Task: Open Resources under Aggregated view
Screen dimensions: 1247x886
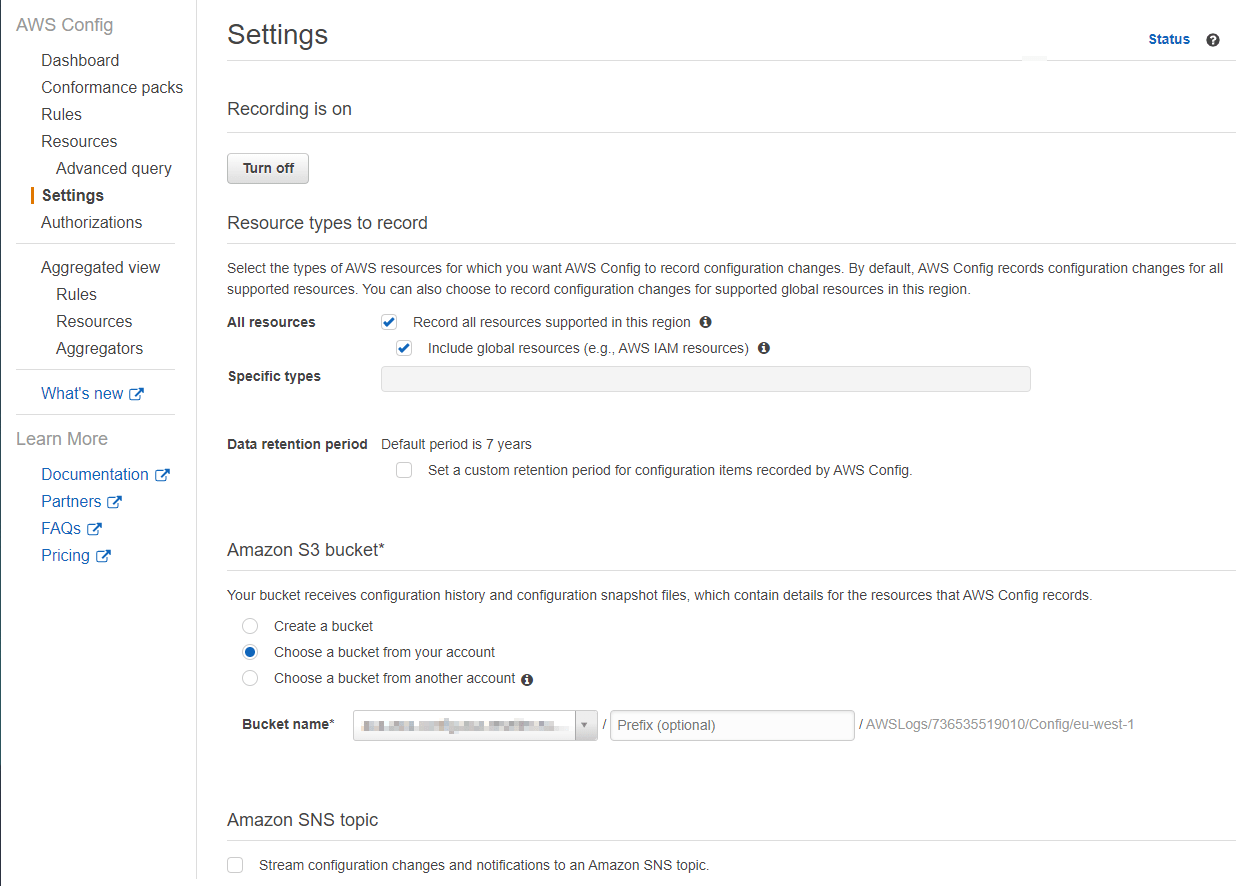Action: 94,321
